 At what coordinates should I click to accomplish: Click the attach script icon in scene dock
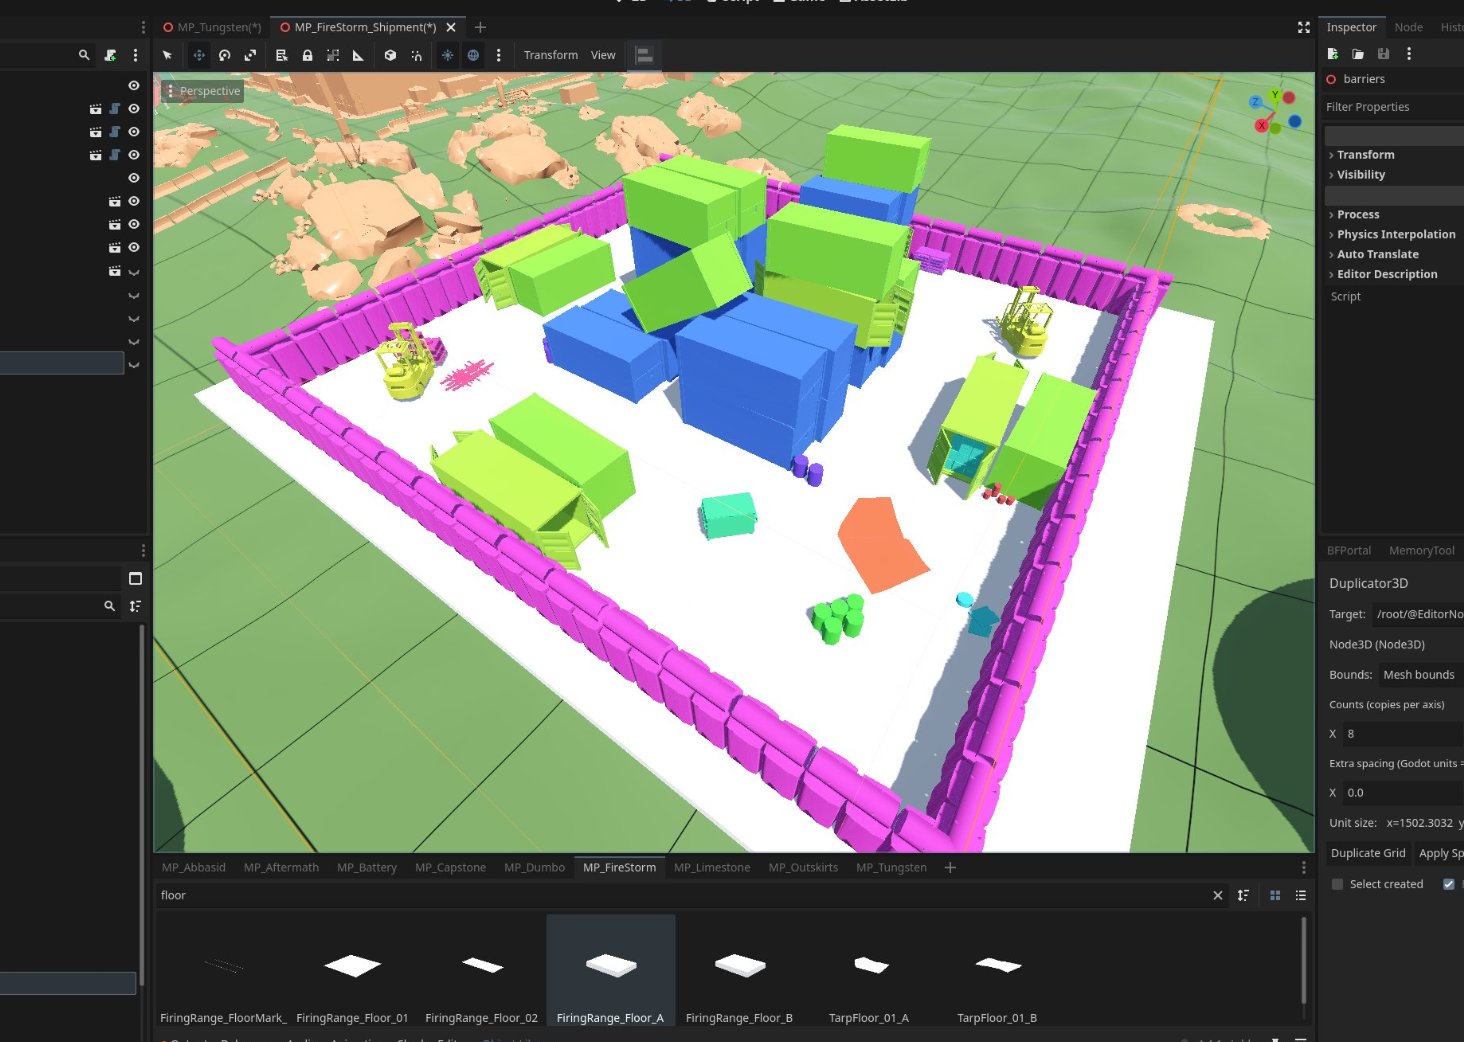(110, 55)
